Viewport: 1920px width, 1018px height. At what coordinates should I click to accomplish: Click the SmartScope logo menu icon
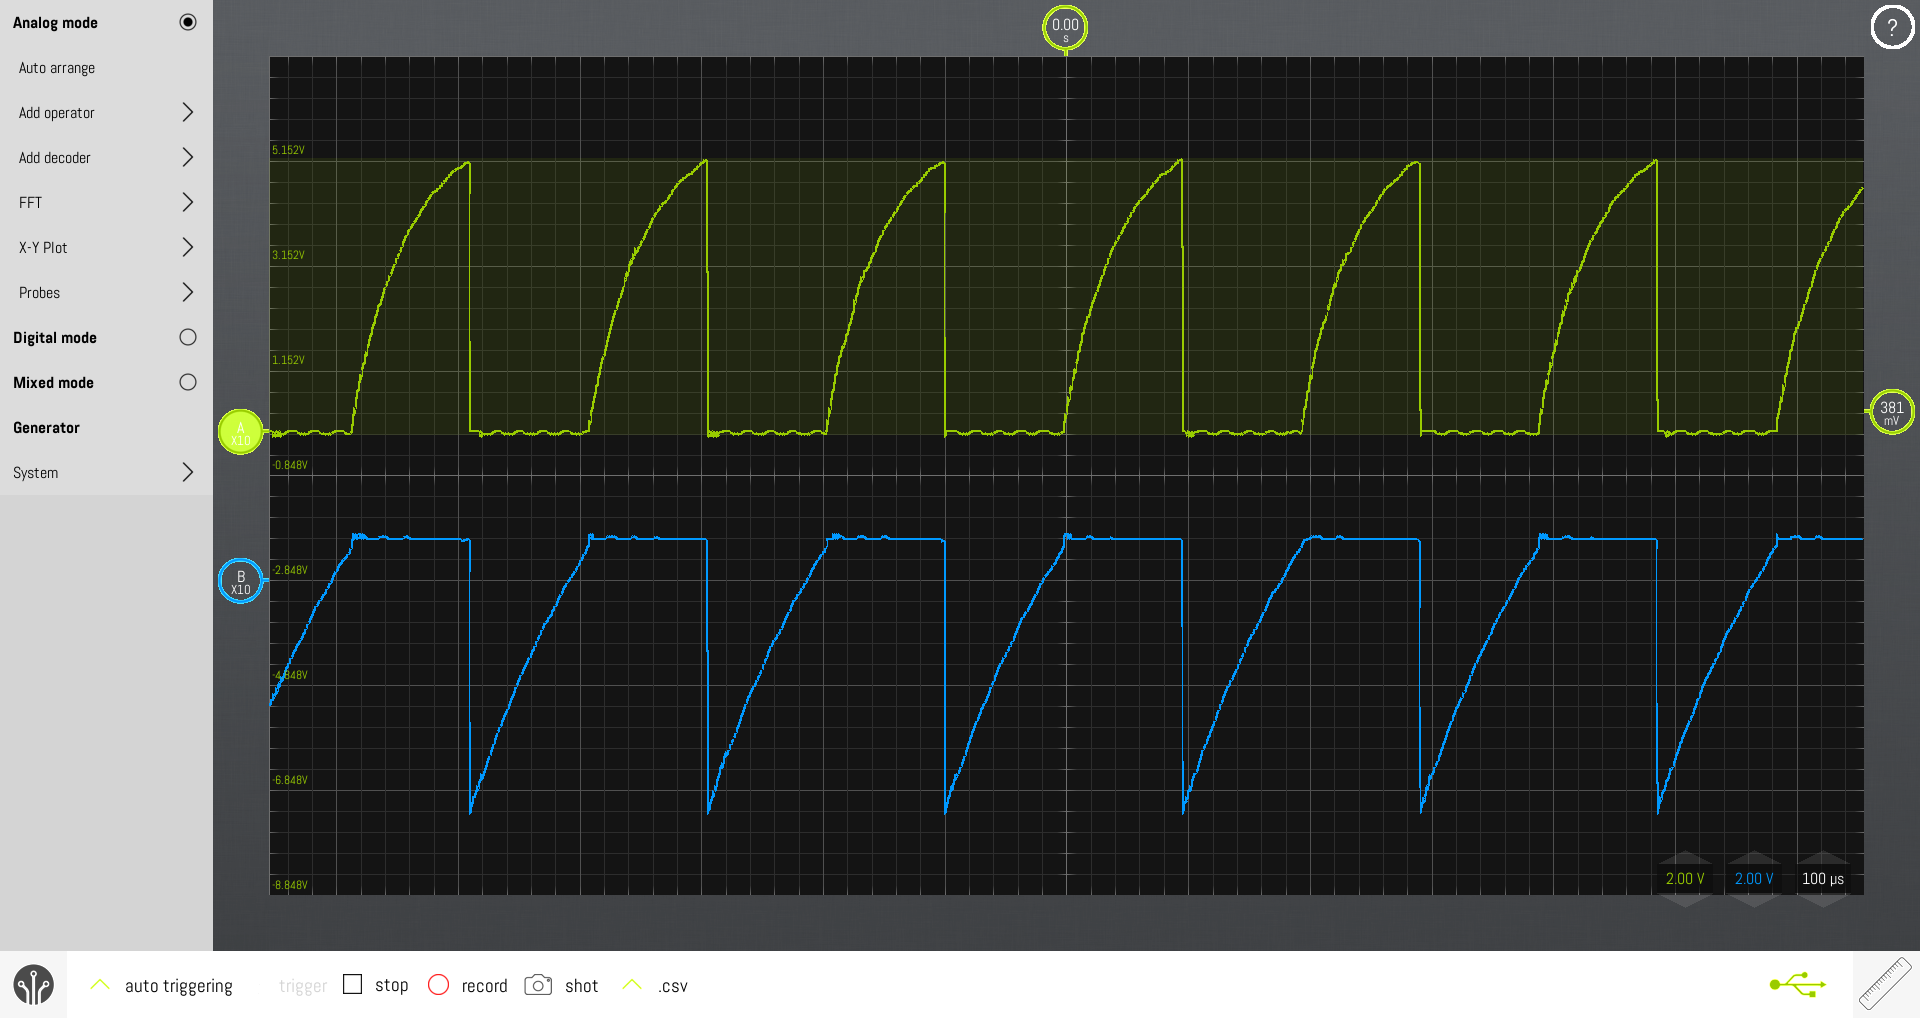pyautogui.click(x=33, y=985)
